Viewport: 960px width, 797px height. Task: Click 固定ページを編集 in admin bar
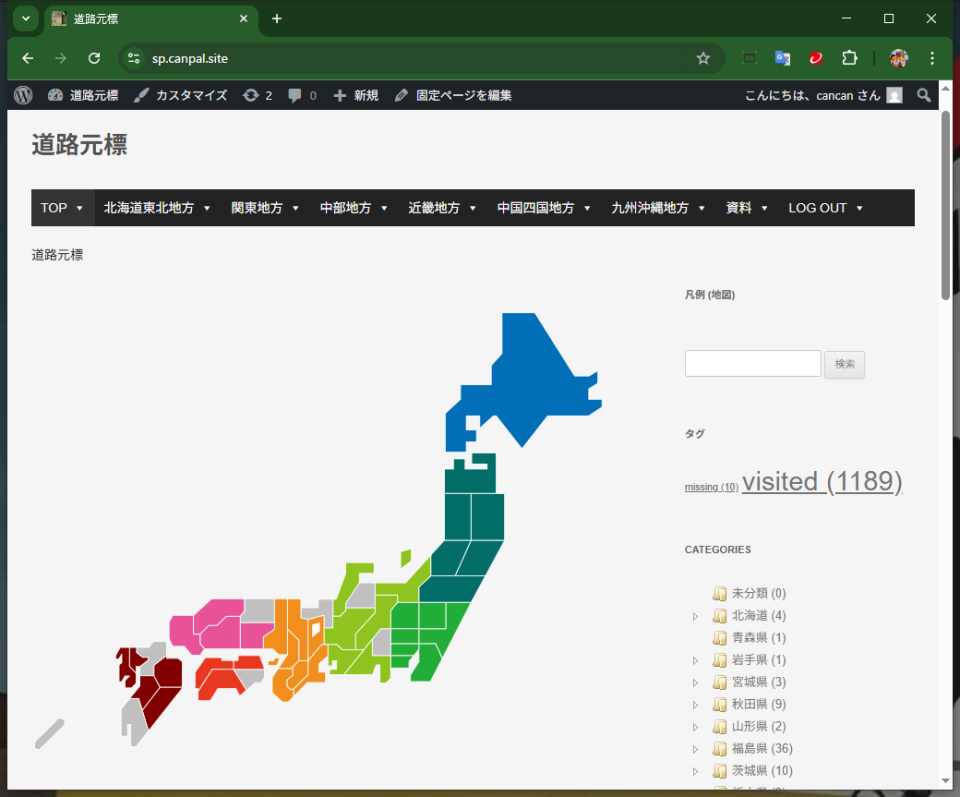click(453, 95)
